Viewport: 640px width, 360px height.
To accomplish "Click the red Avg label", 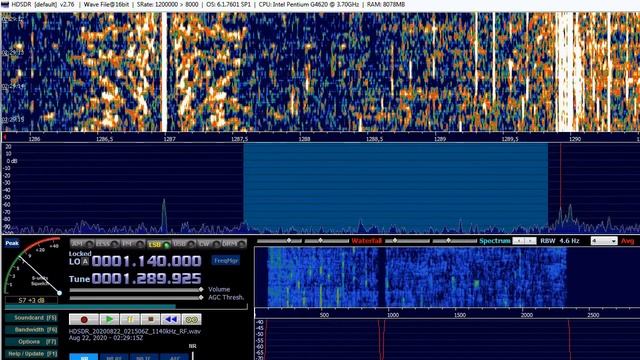I will 628,241.
